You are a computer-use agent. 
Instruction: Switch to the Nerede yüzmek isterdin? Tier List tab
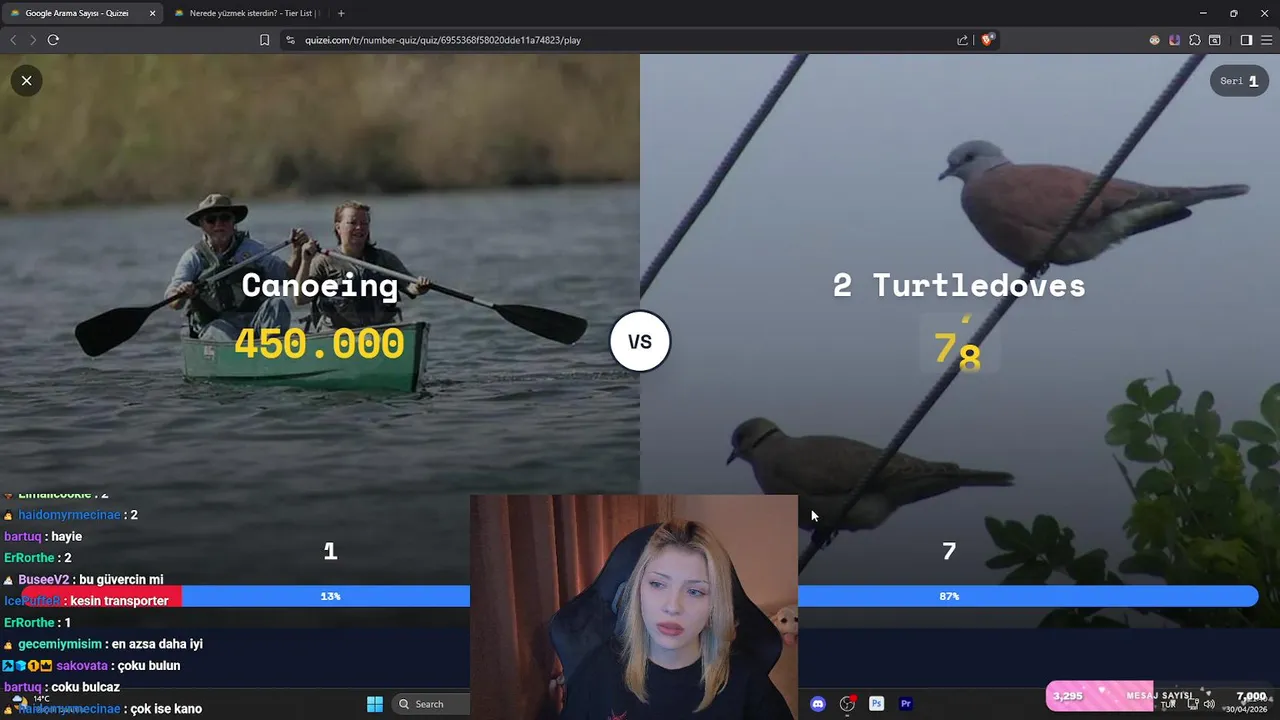coord(247,13)
